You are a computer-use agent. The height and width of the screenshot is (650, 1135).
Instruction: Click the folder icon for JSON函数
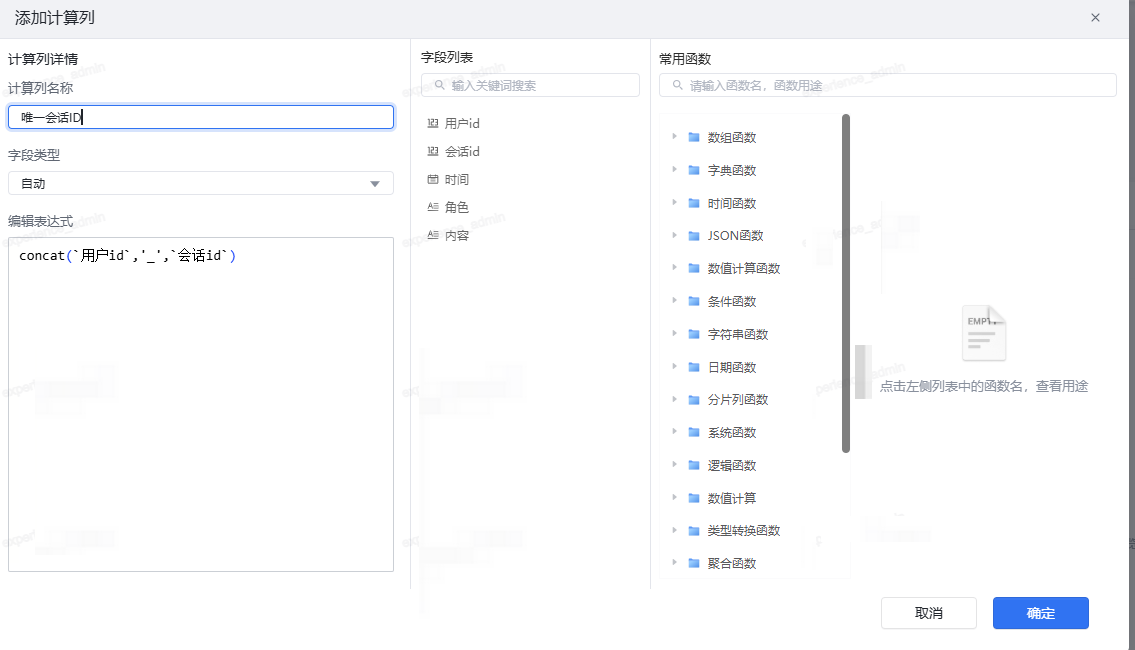click(x=694, y=236)
